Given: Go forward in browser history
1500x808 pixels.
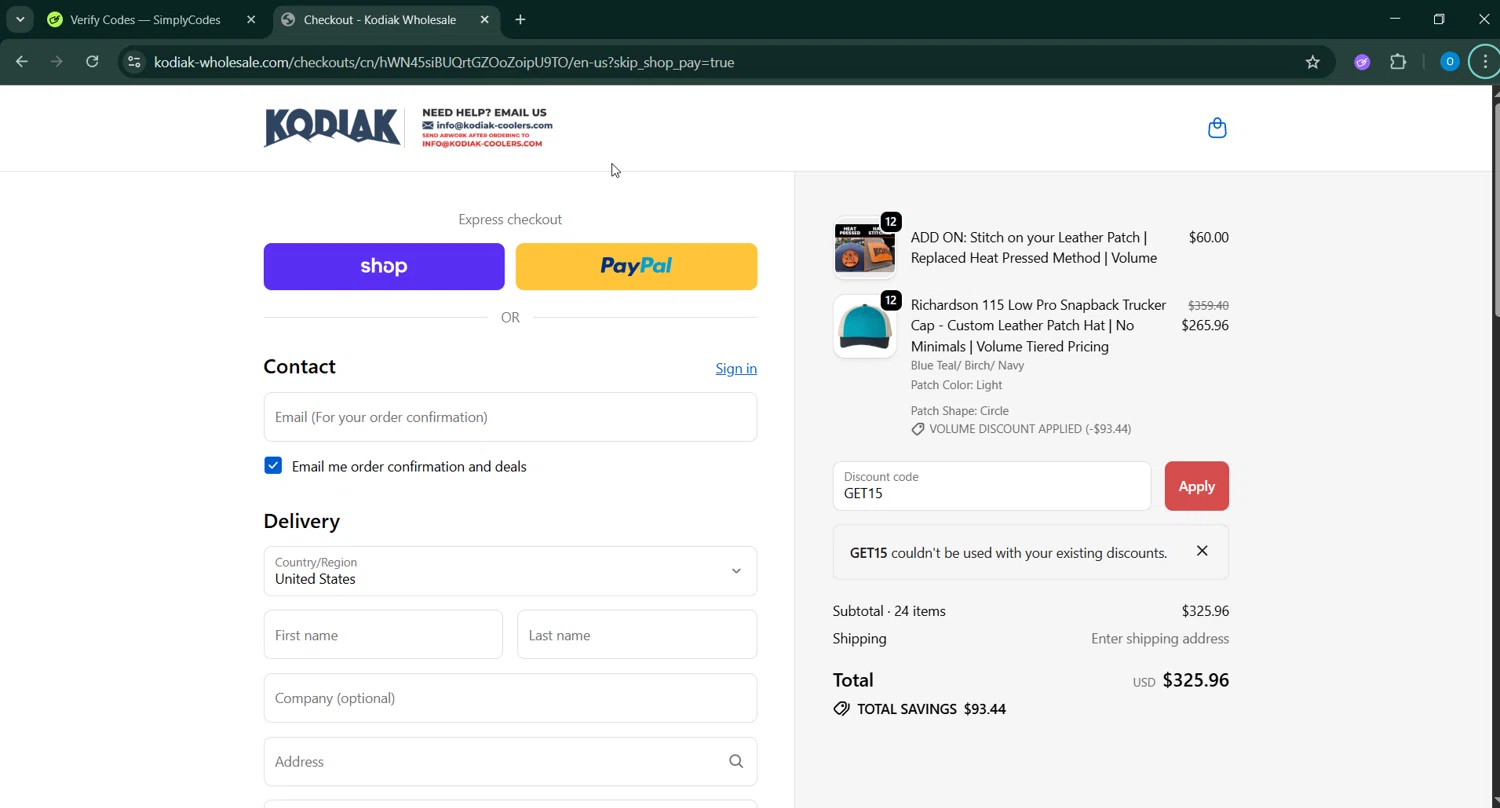Looking at the screenshot, I should (x=57, y=62).
